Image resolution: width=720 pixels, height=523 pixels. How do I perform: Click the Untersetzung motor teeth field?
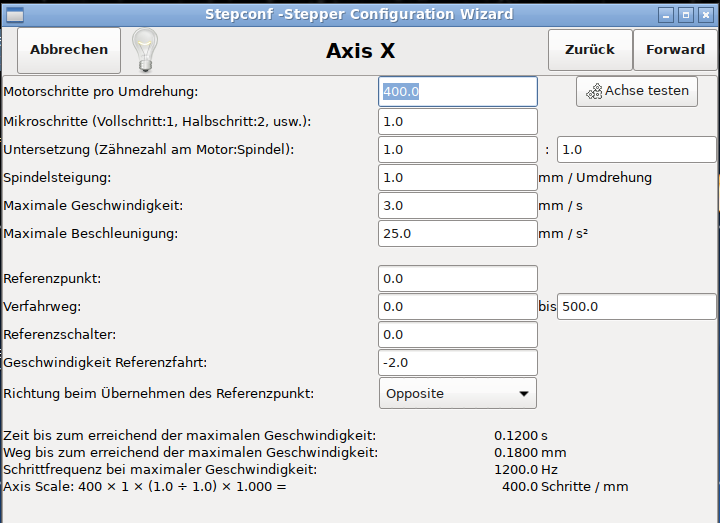(458, 149)
